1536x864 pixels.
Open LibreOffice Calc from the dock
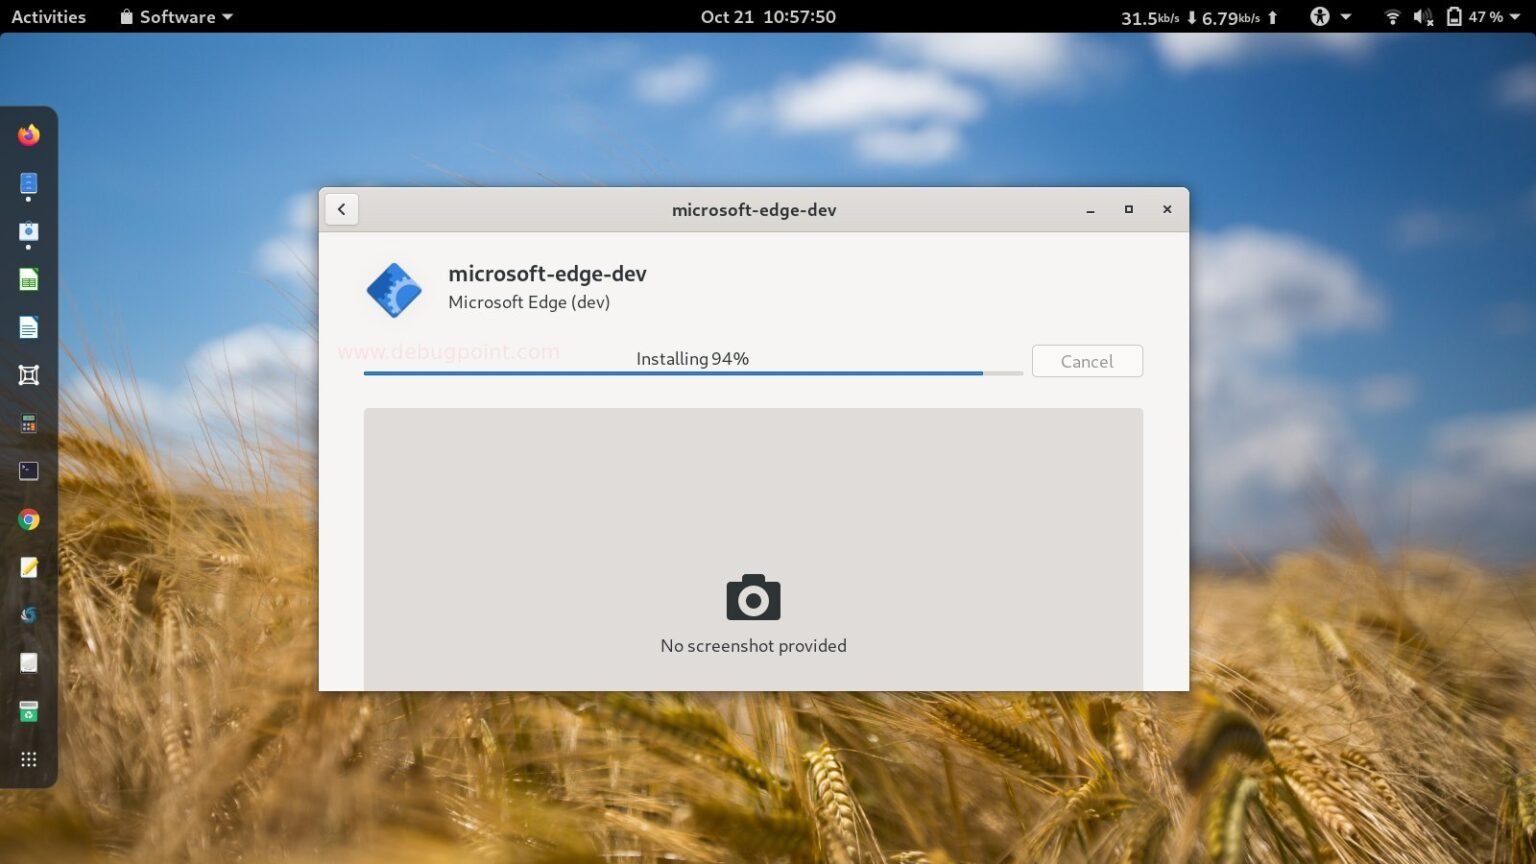point(28,279)
